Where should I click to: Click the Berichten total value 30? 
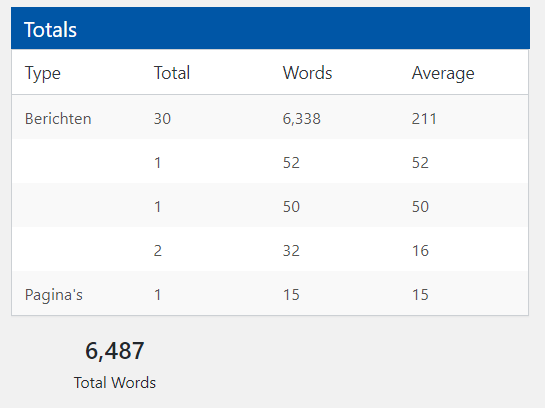pos(162,119)
